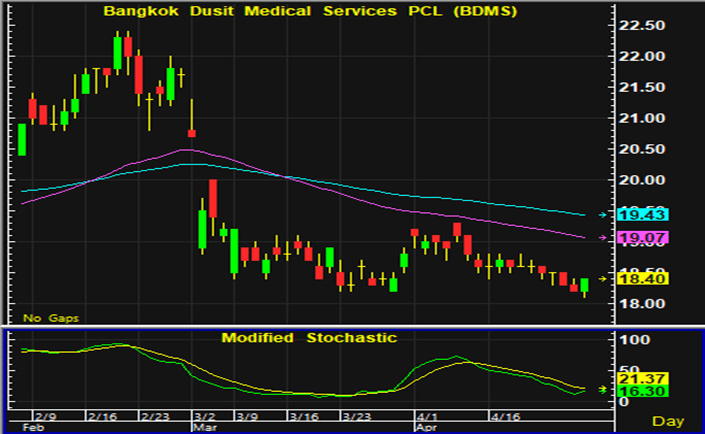Click the 20.00 price axis label
The image size is (705, 434).
click(x=642, y=180)
